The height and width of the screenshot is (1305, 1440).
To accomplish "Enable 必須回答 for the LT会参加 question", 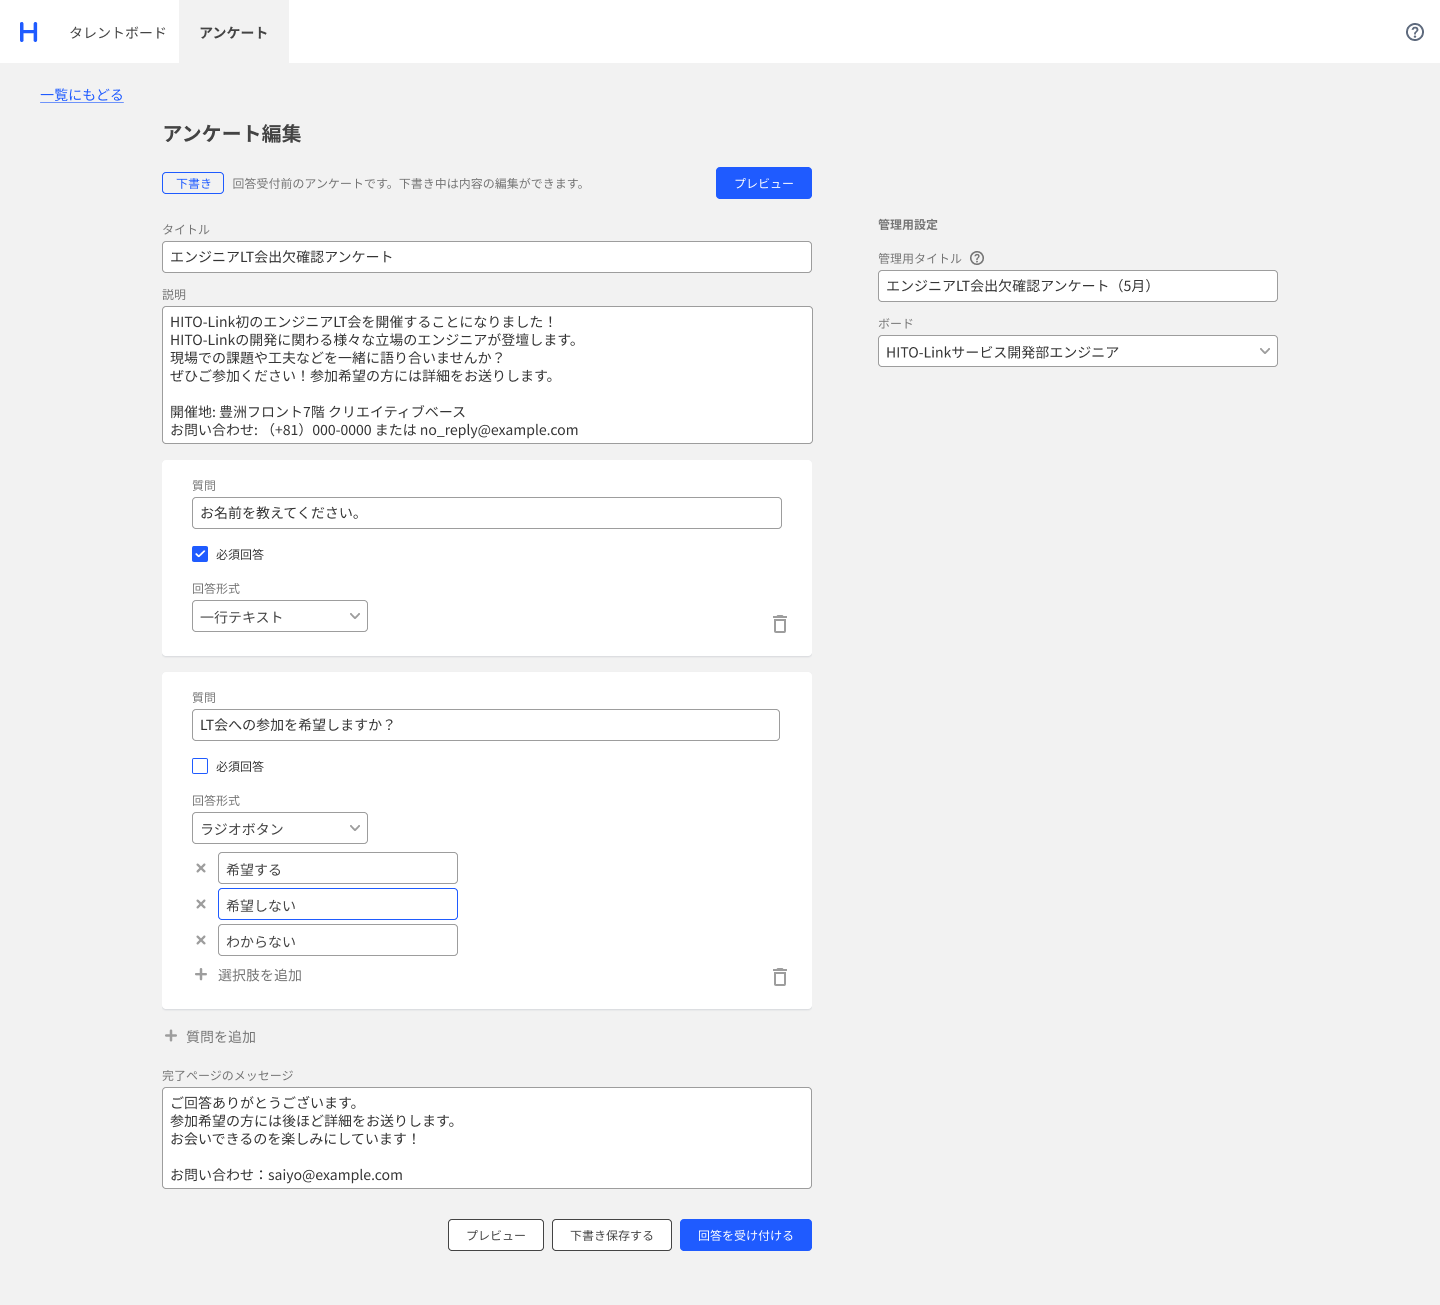I will coord(200,766).
